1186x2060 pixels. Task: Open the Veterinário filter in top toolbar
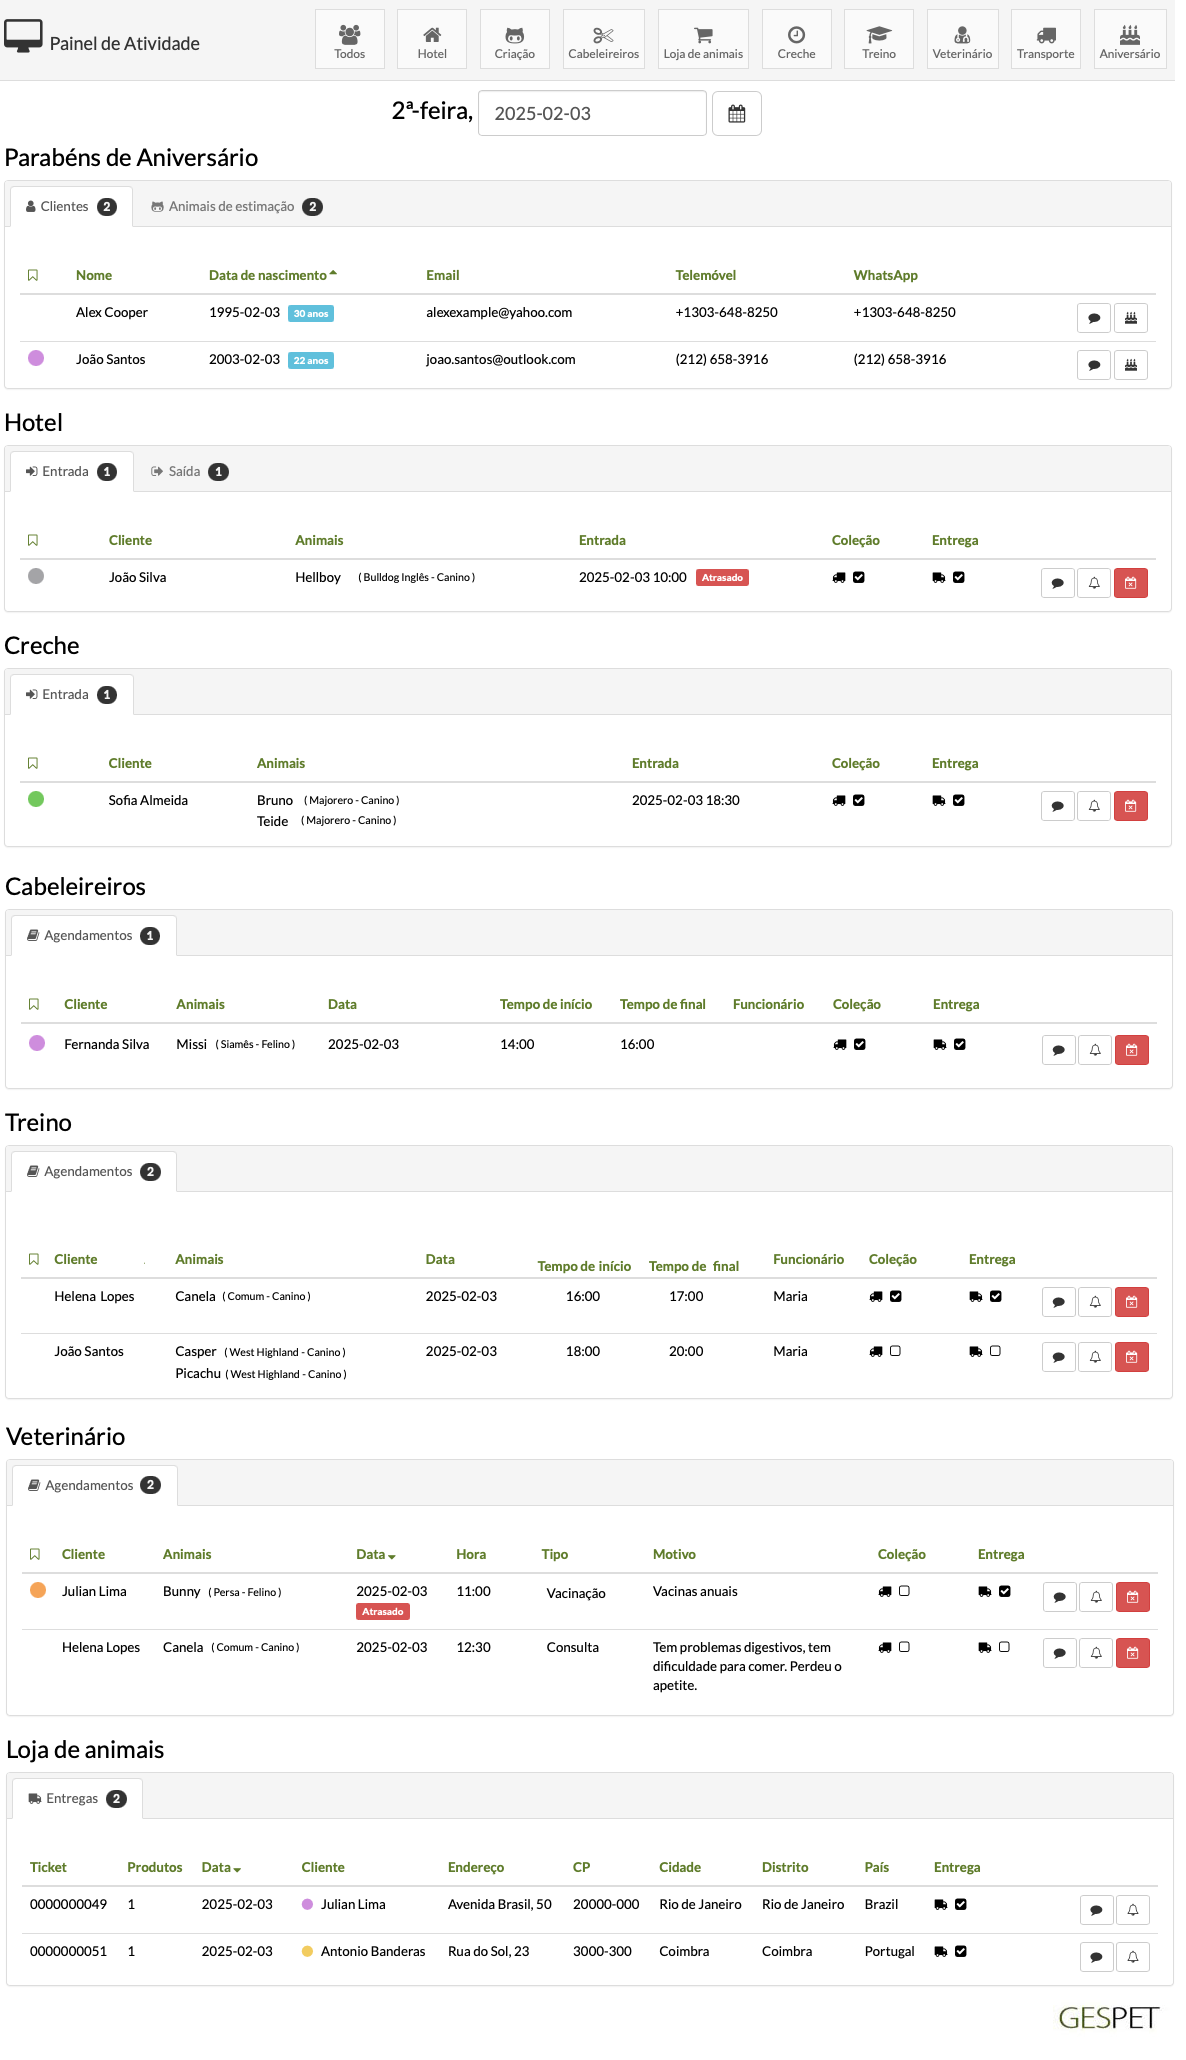(962, 40)
